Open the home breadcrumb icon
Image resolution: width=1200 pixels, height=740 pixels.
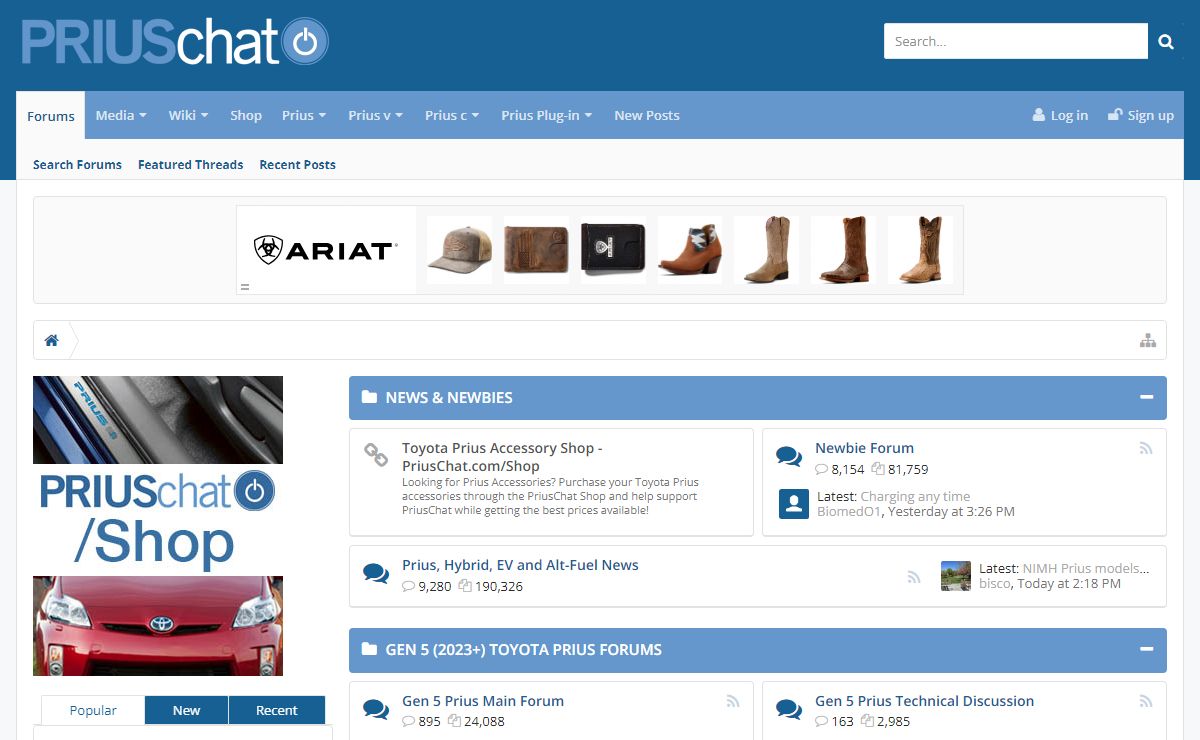(51, 340)
